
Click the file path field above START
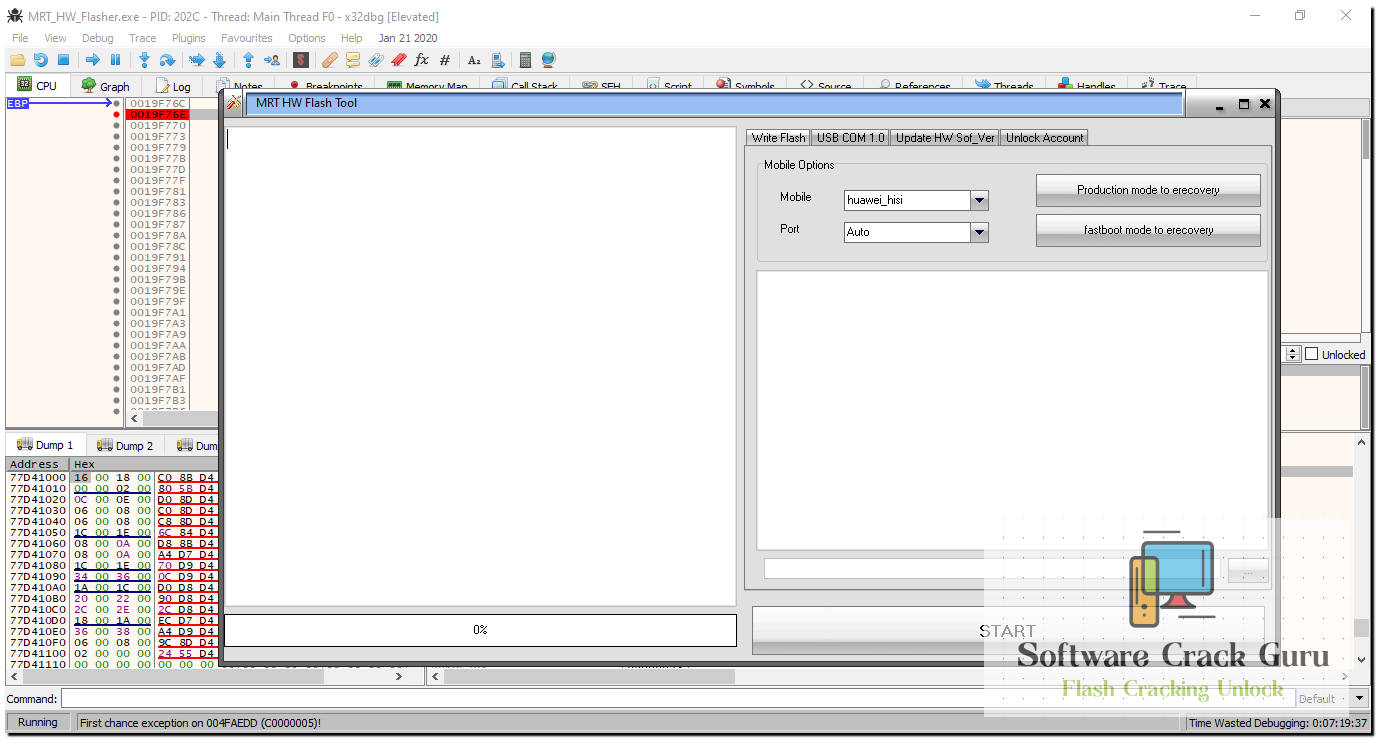coord(991,568)
